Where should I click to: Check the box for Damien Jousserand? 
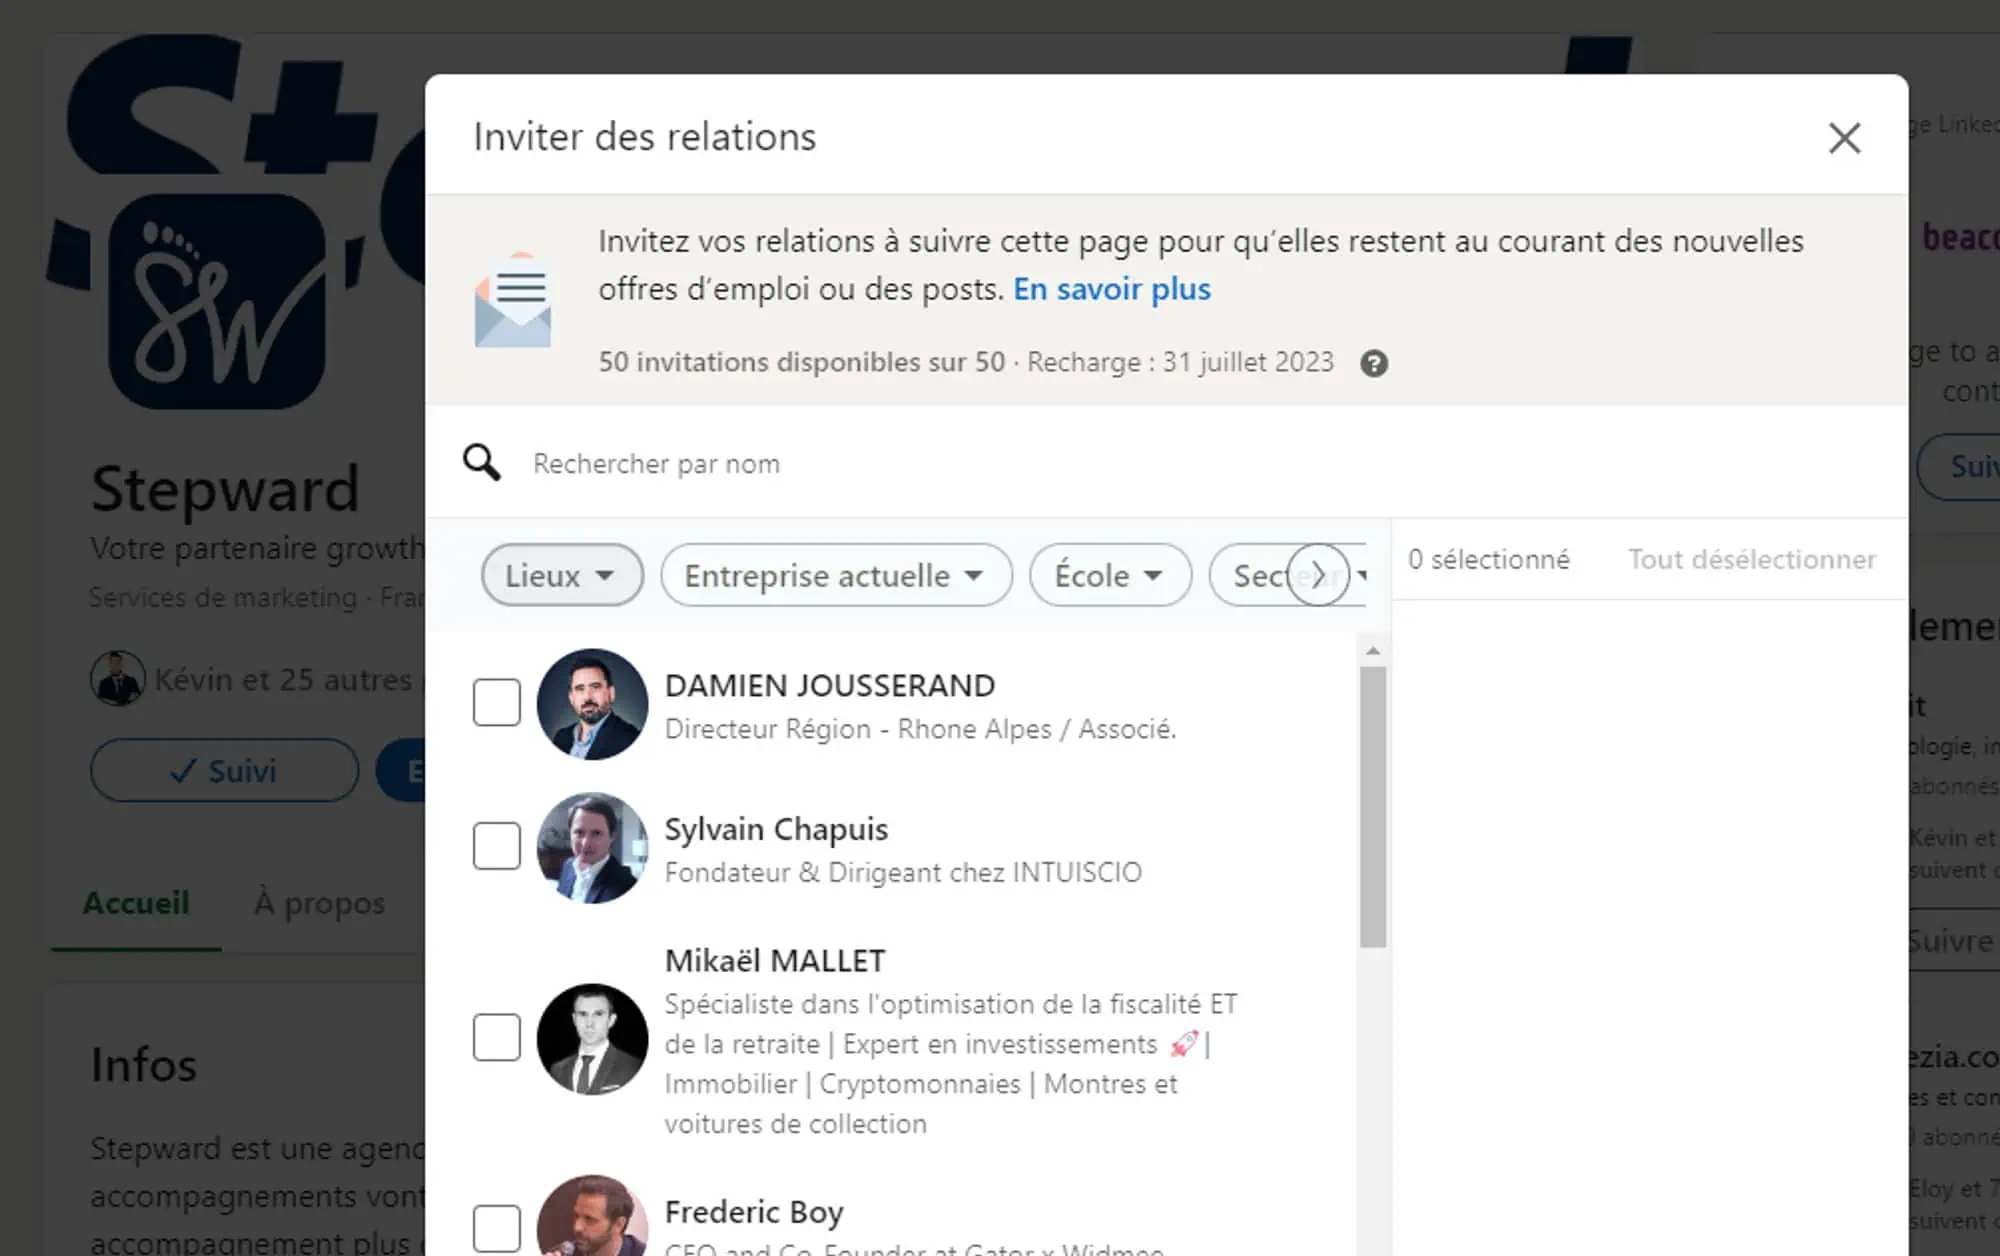pyautogui.click(x=497, y=702)
